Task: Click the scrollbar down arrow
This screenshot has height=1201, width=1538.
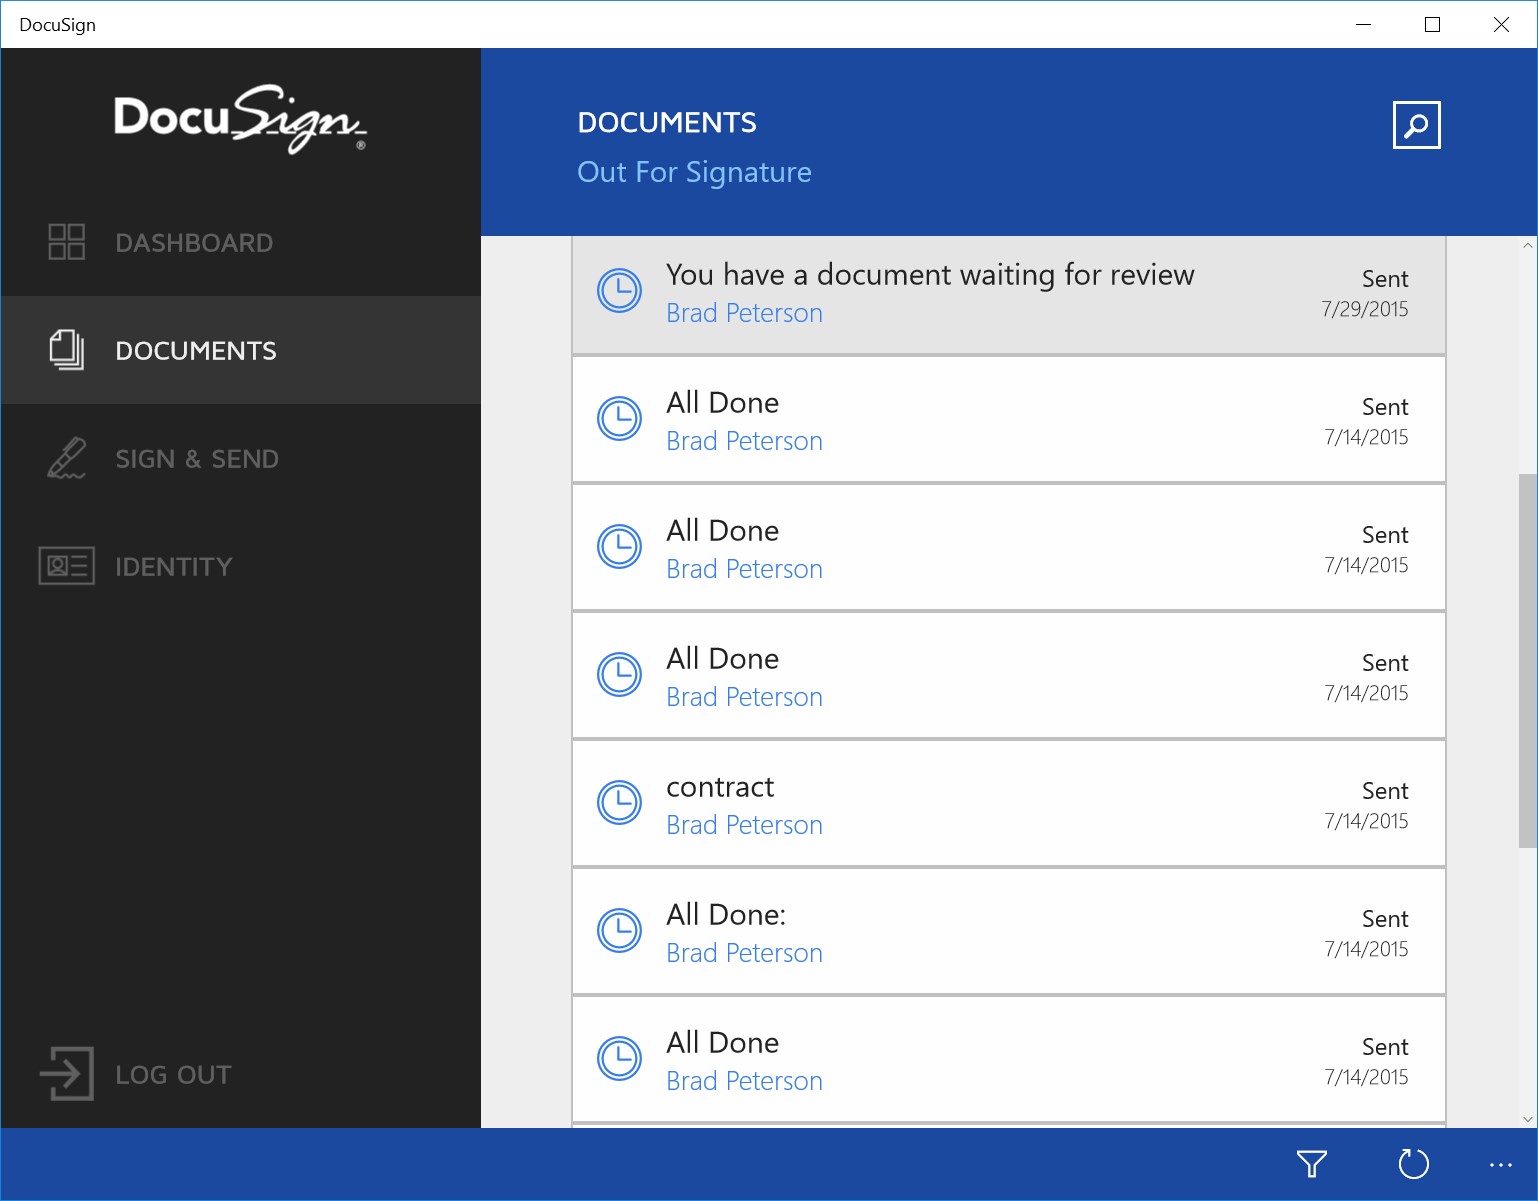Action: (1527, 1119)
